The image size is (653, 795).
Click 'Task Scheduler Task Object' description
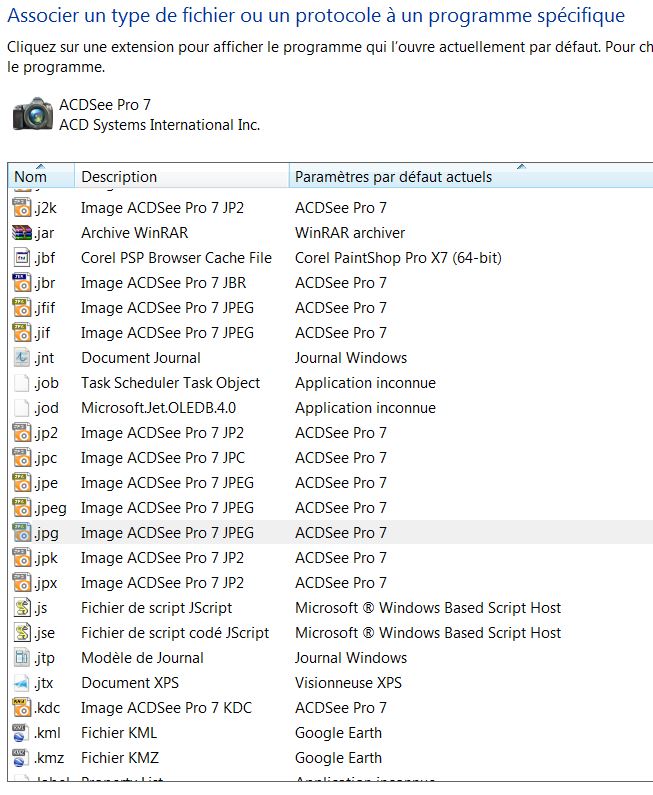pos(170,383)
